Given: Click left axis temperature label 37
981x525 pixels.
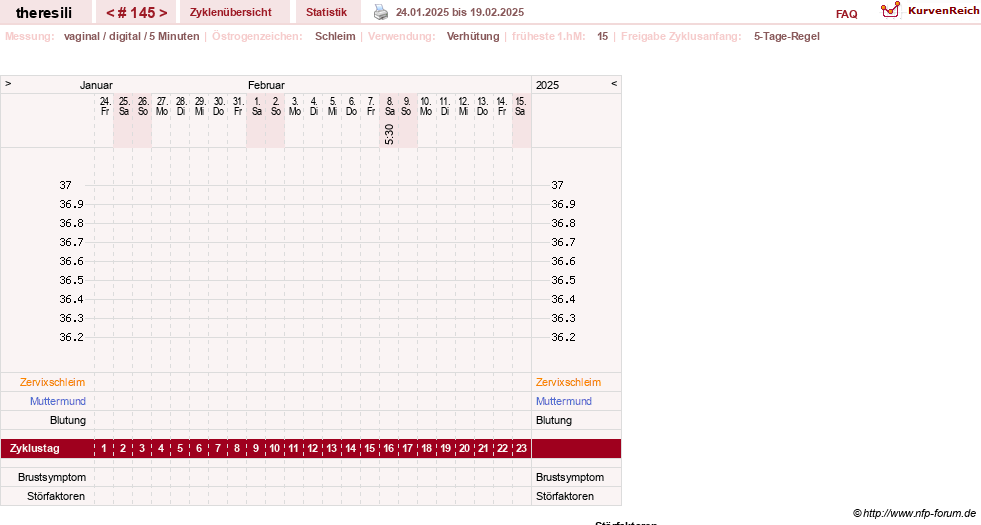Looking at the screenshot, I should point(66,185).
